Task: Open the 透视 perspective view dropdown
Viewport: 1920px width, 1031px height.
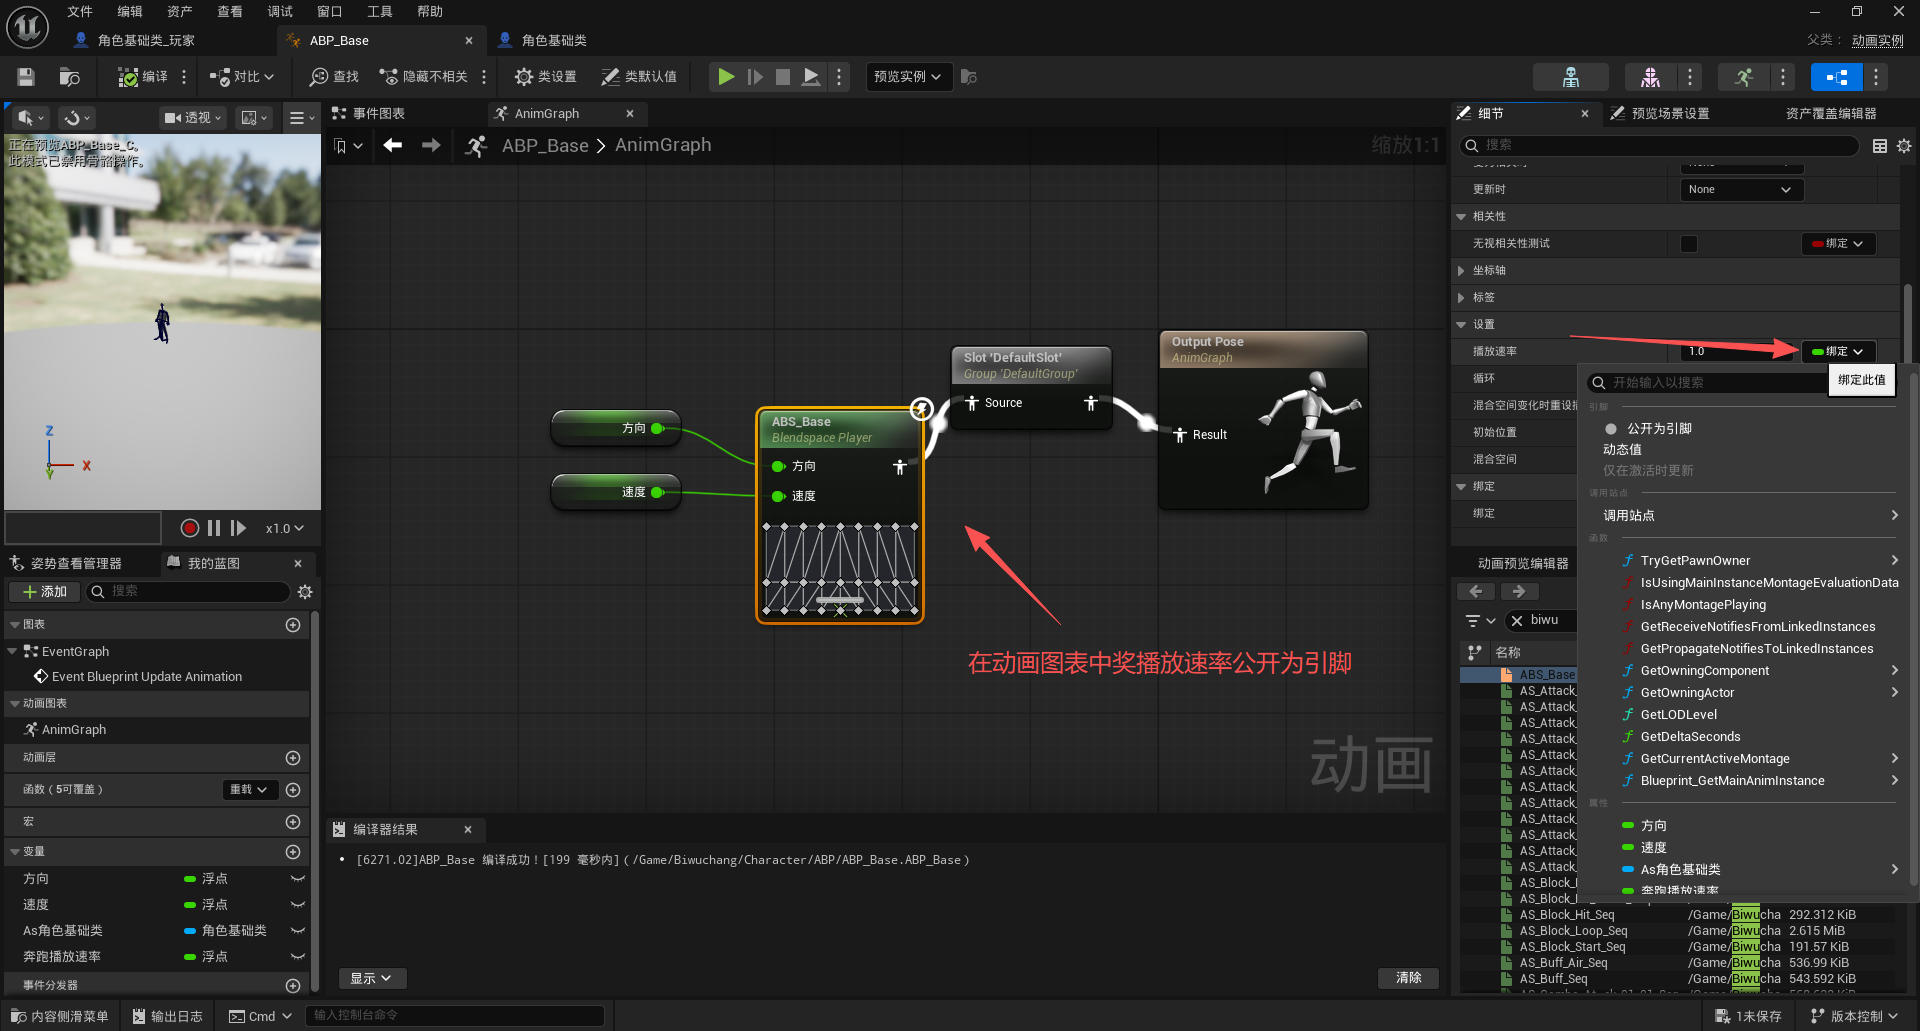Action: click(x=192, y=118)
